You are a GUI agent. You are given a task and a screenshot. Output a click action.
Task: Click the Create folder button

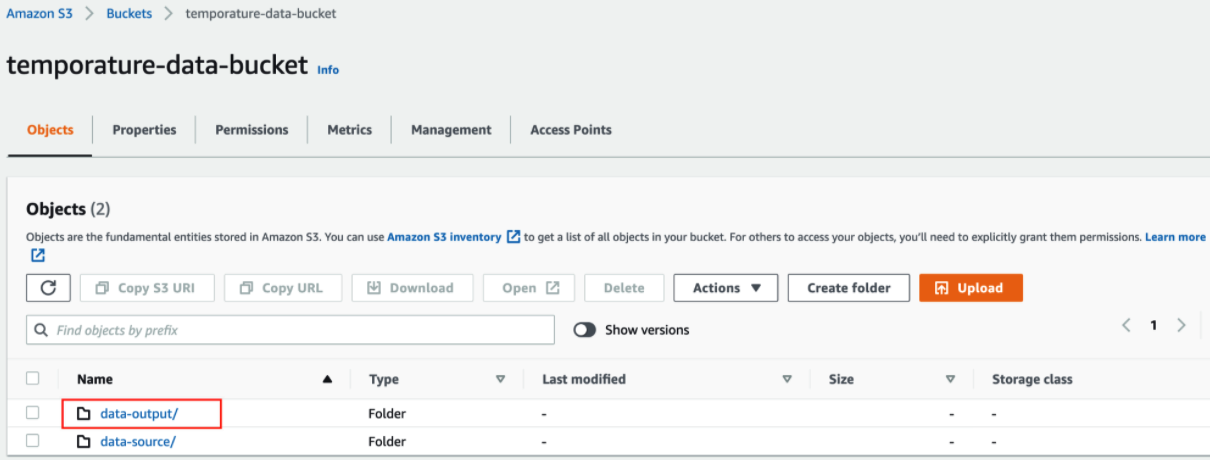849,288
